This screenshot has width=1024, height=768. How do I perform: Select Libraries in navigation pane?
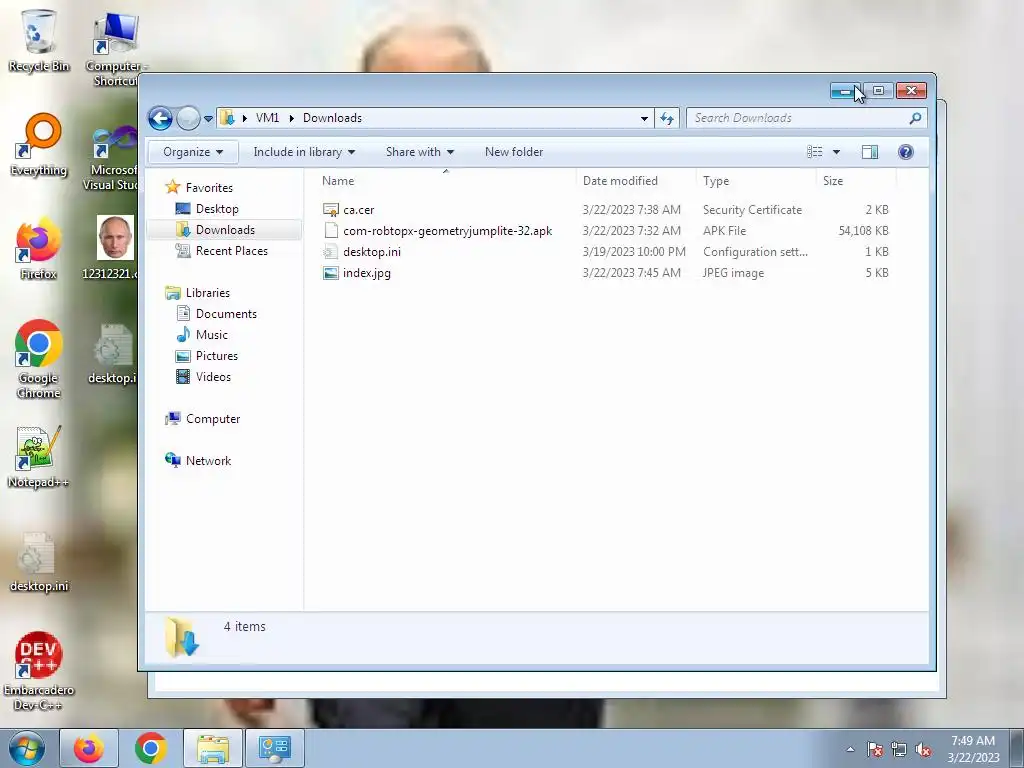[208, 293]
